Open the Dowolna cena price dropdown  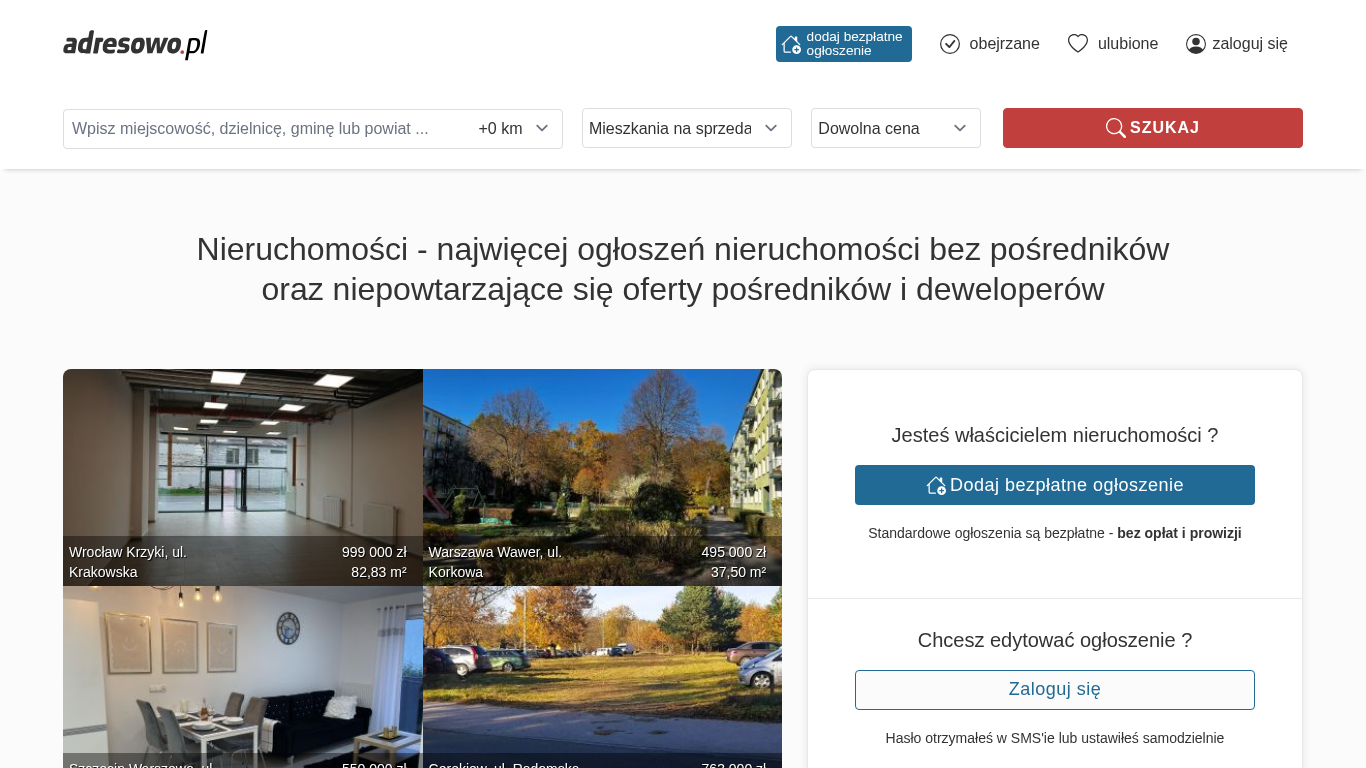[895, 128]
